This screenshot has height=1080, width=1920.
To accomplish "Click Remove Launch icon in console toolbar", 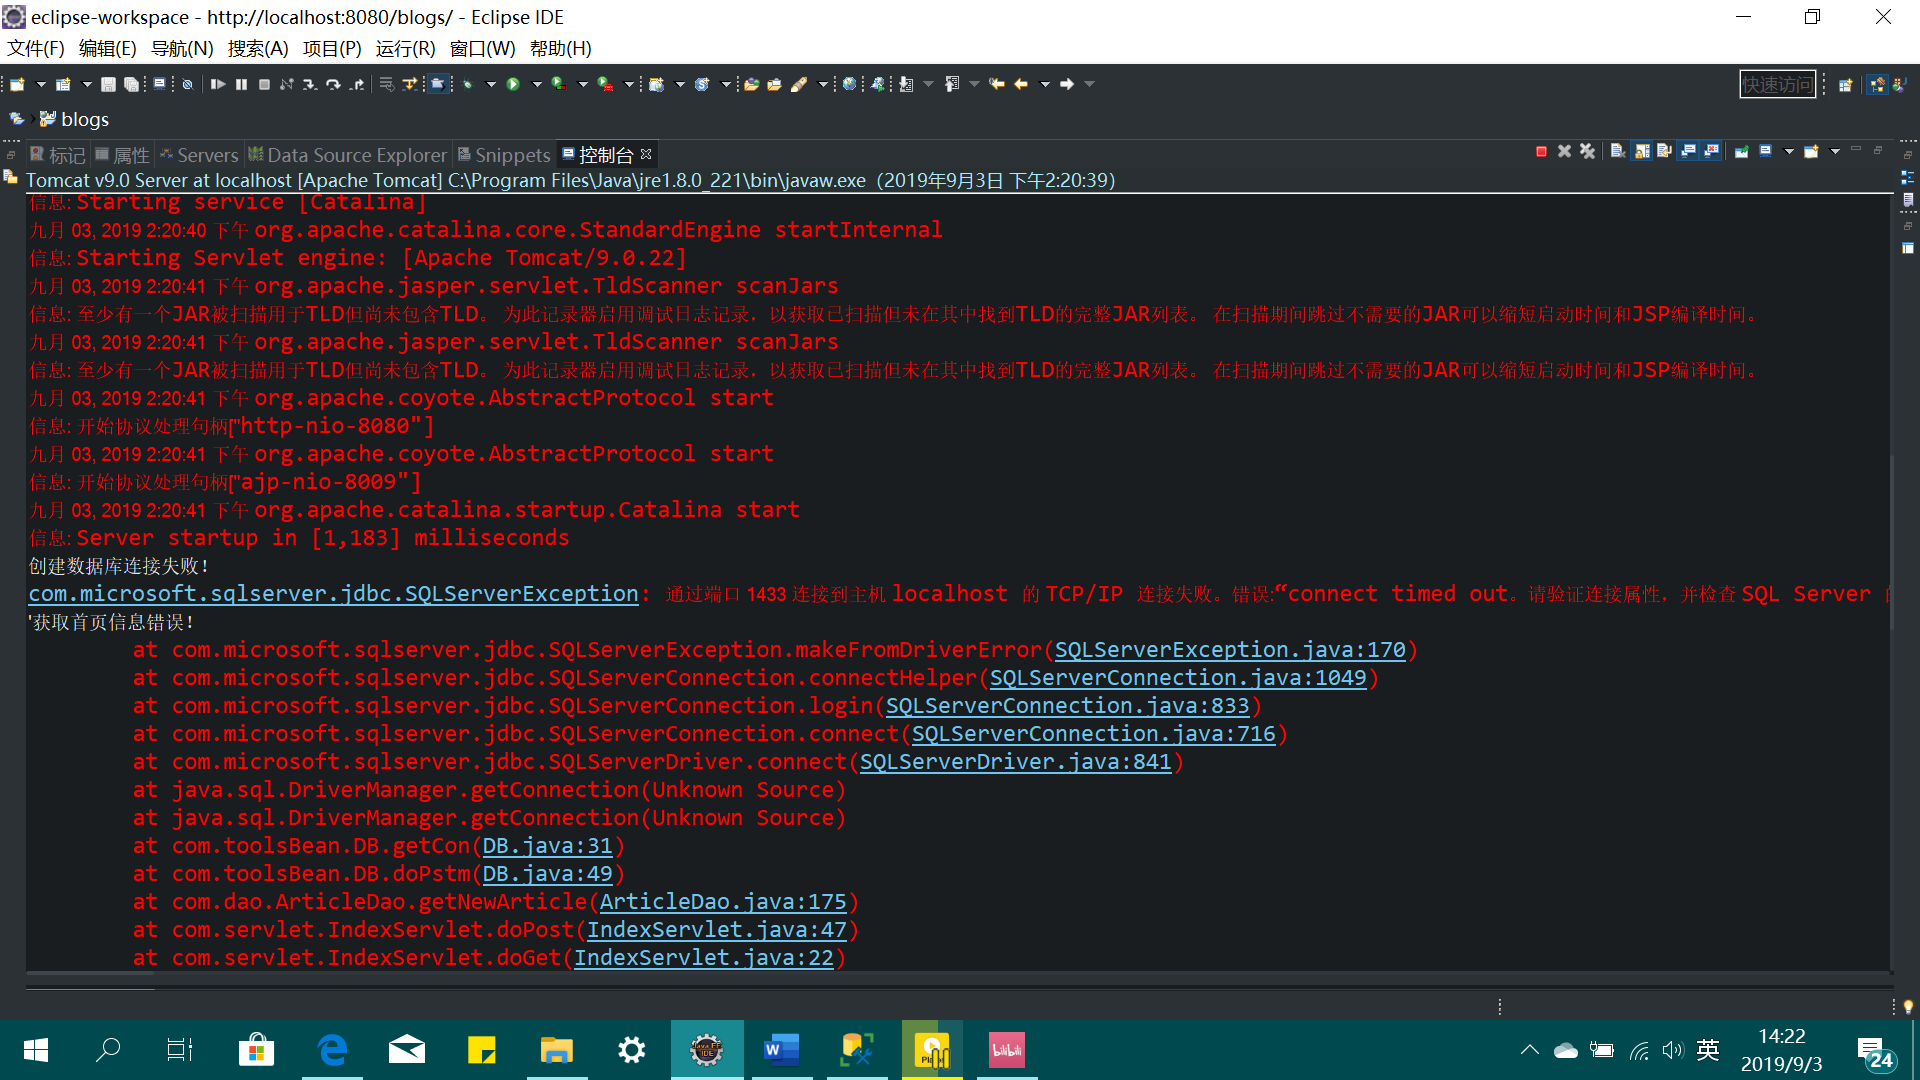I will tap(1564, 152).
